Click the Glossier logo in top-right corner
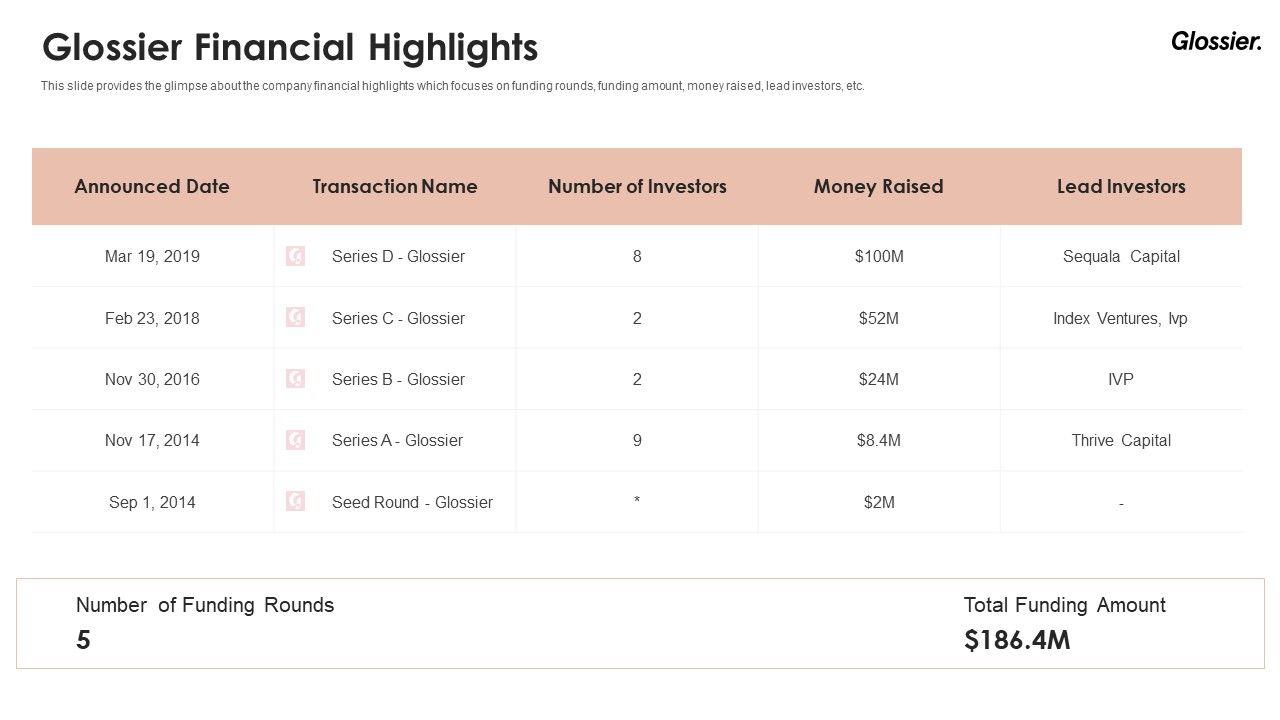 click(x=1216, y=42)
